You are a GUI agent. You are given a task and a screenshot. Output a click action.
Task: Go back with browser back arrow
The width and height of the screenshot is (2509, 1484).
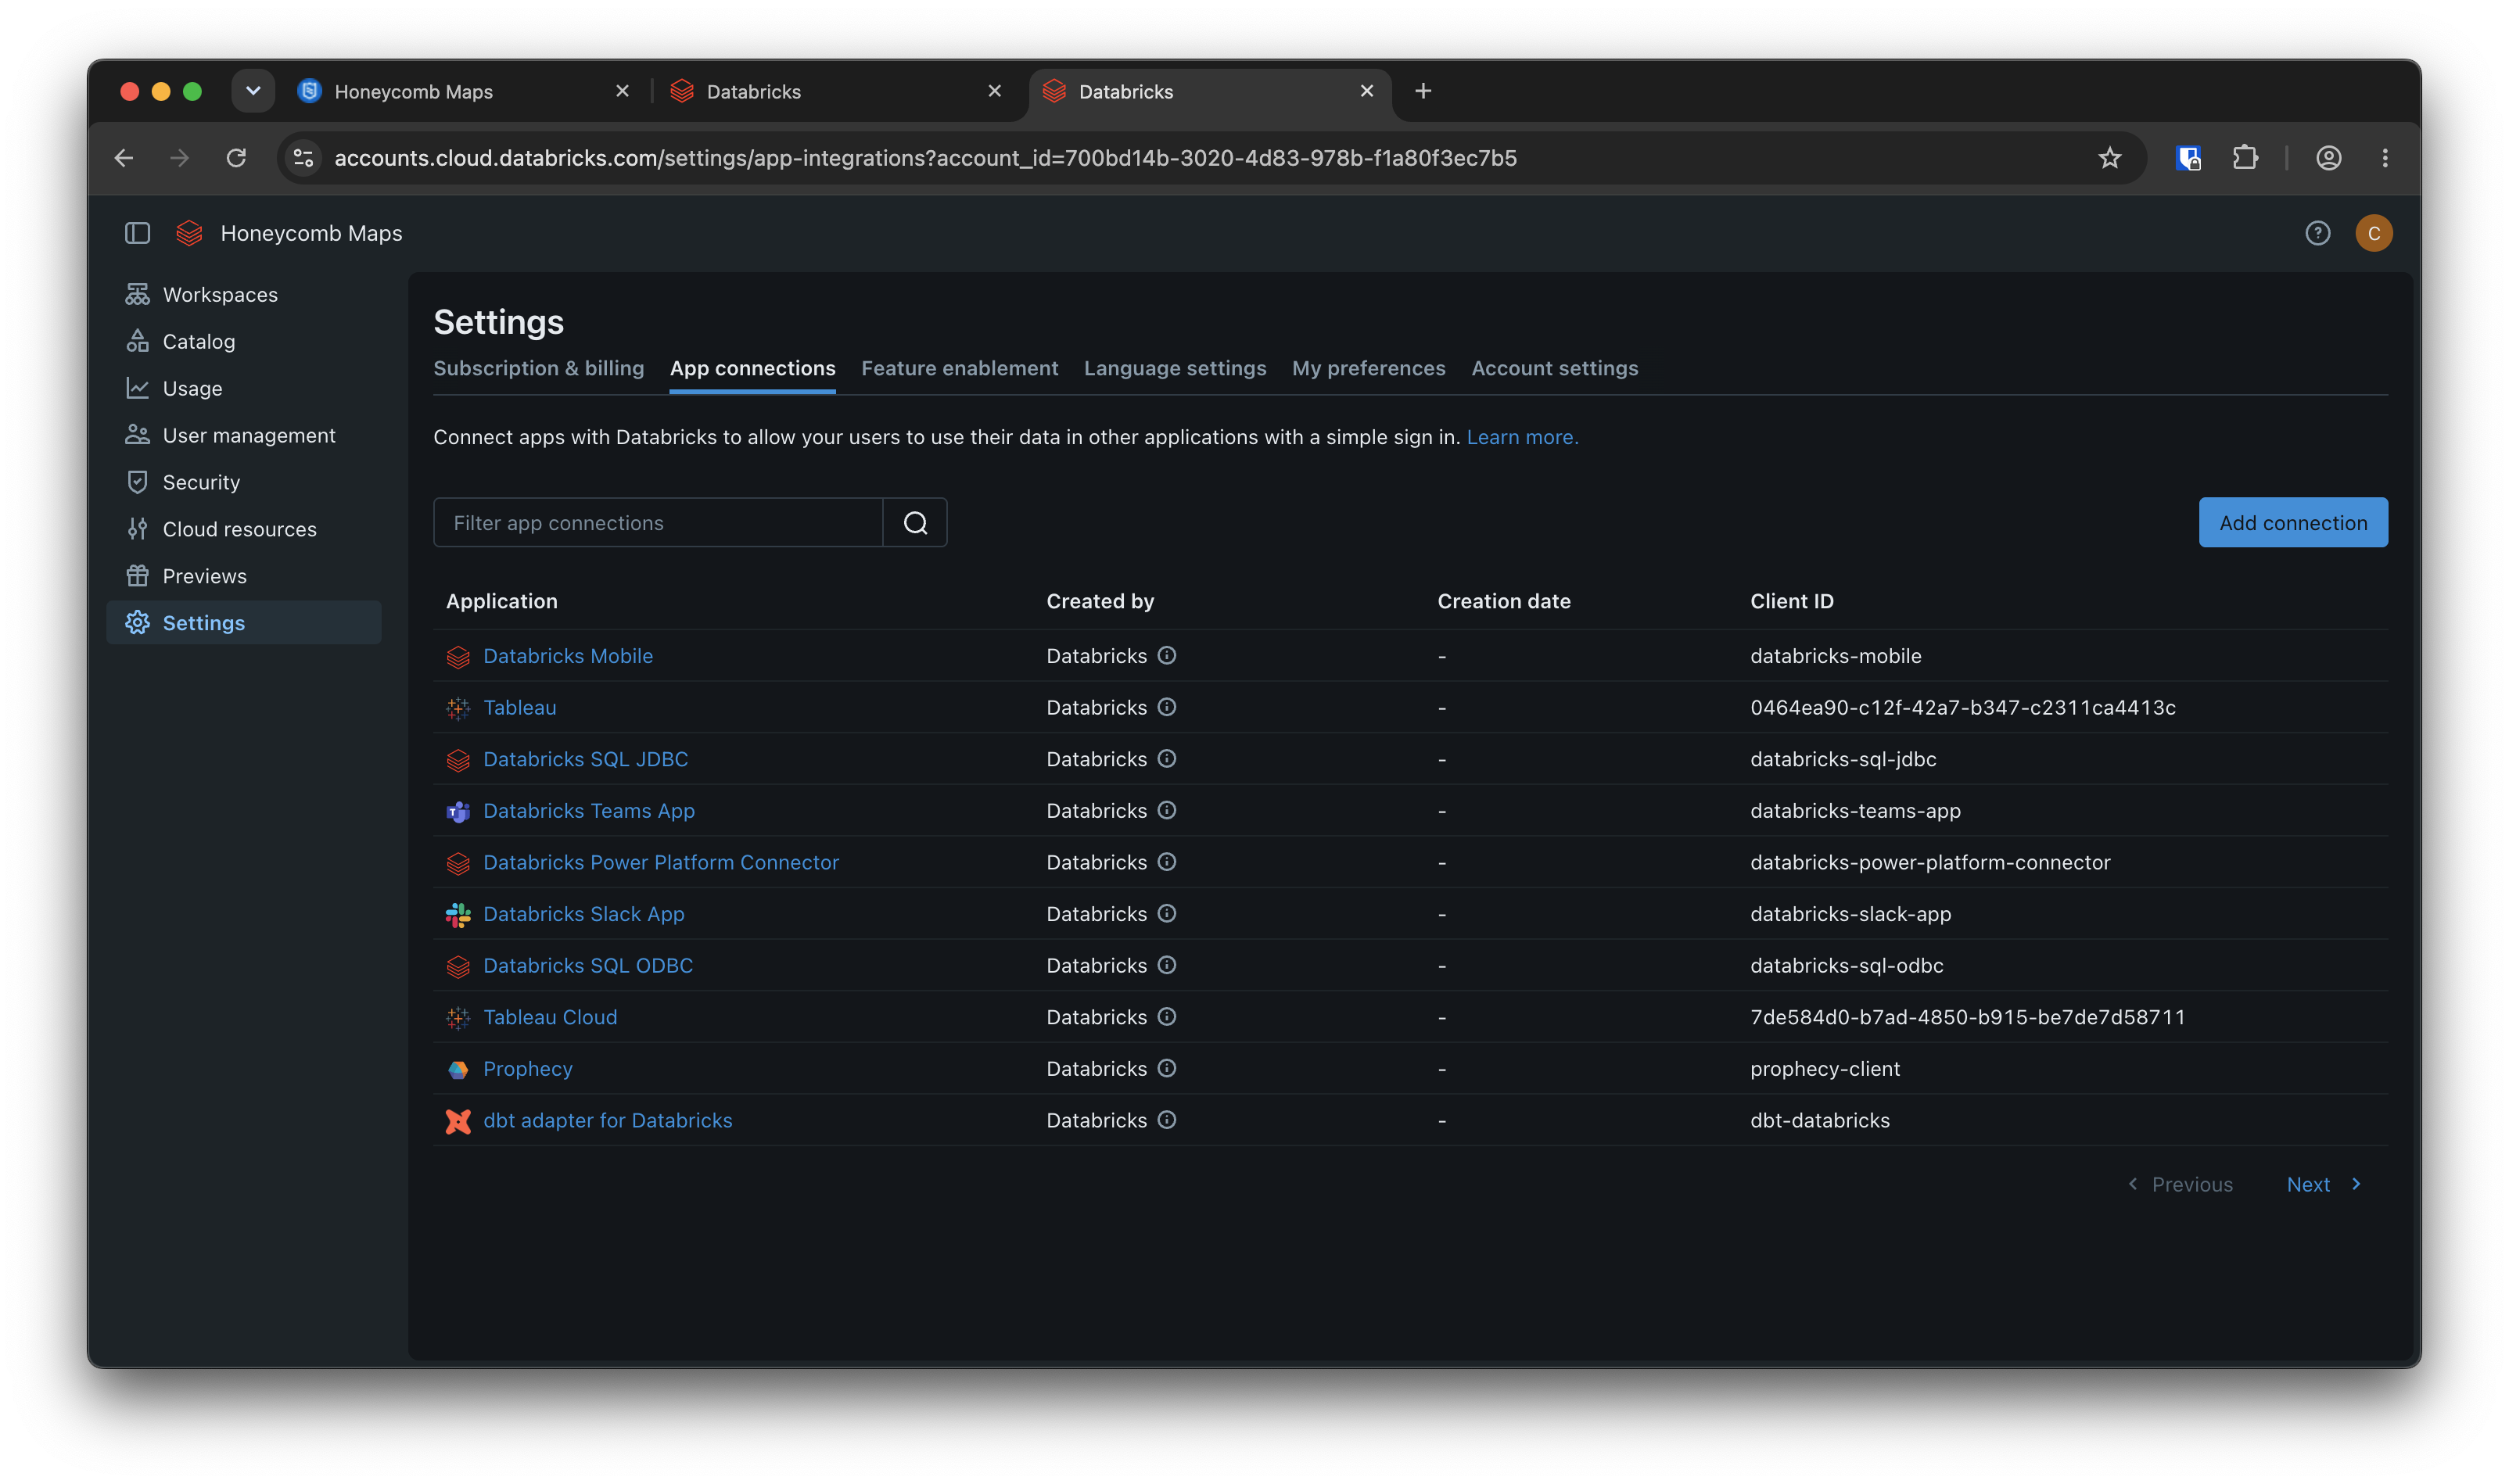(124, 158)
